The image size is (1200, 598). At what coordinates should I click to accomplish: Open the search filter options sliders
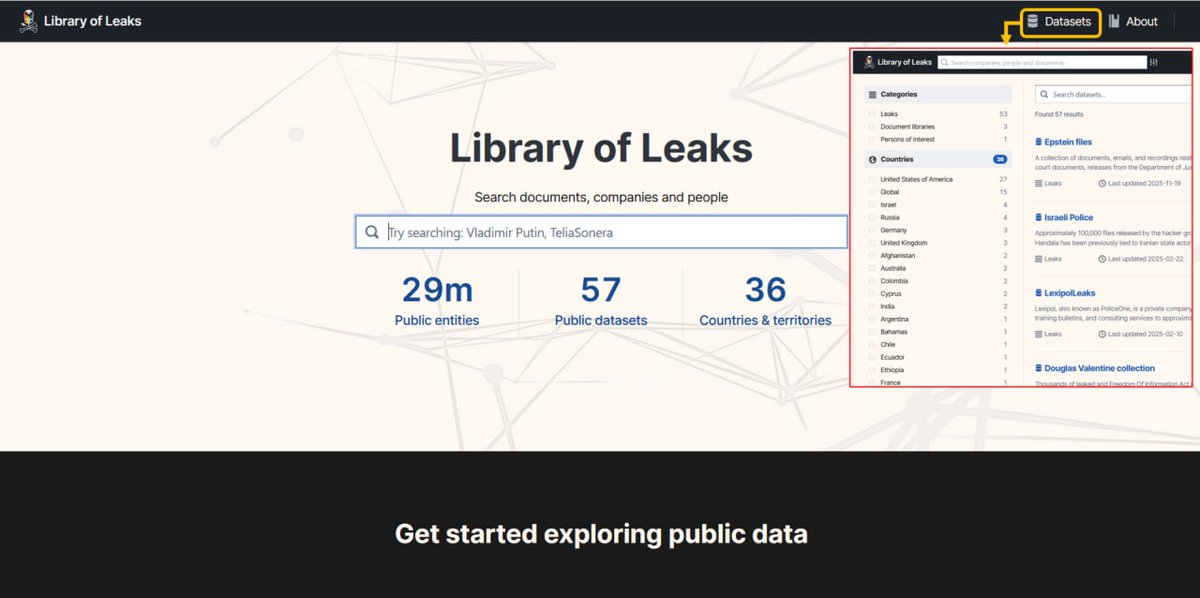[1154, 62]
